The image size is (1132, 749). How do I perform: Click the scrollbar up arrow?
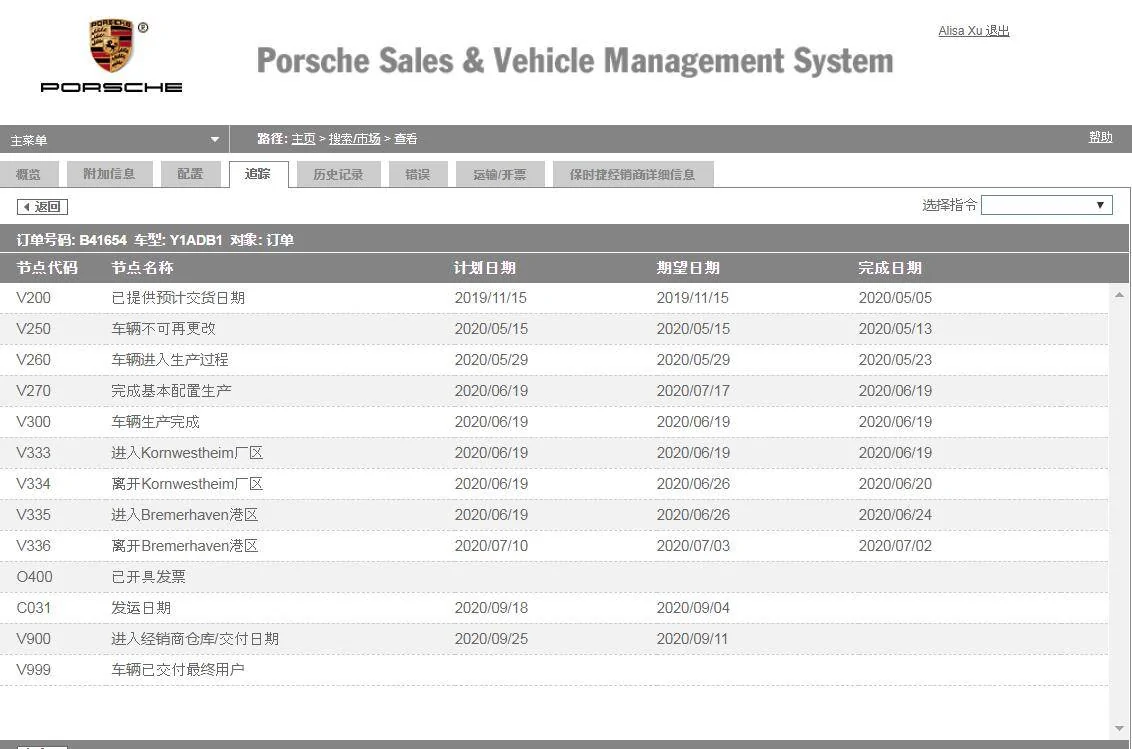click(x=1119, y=295)
